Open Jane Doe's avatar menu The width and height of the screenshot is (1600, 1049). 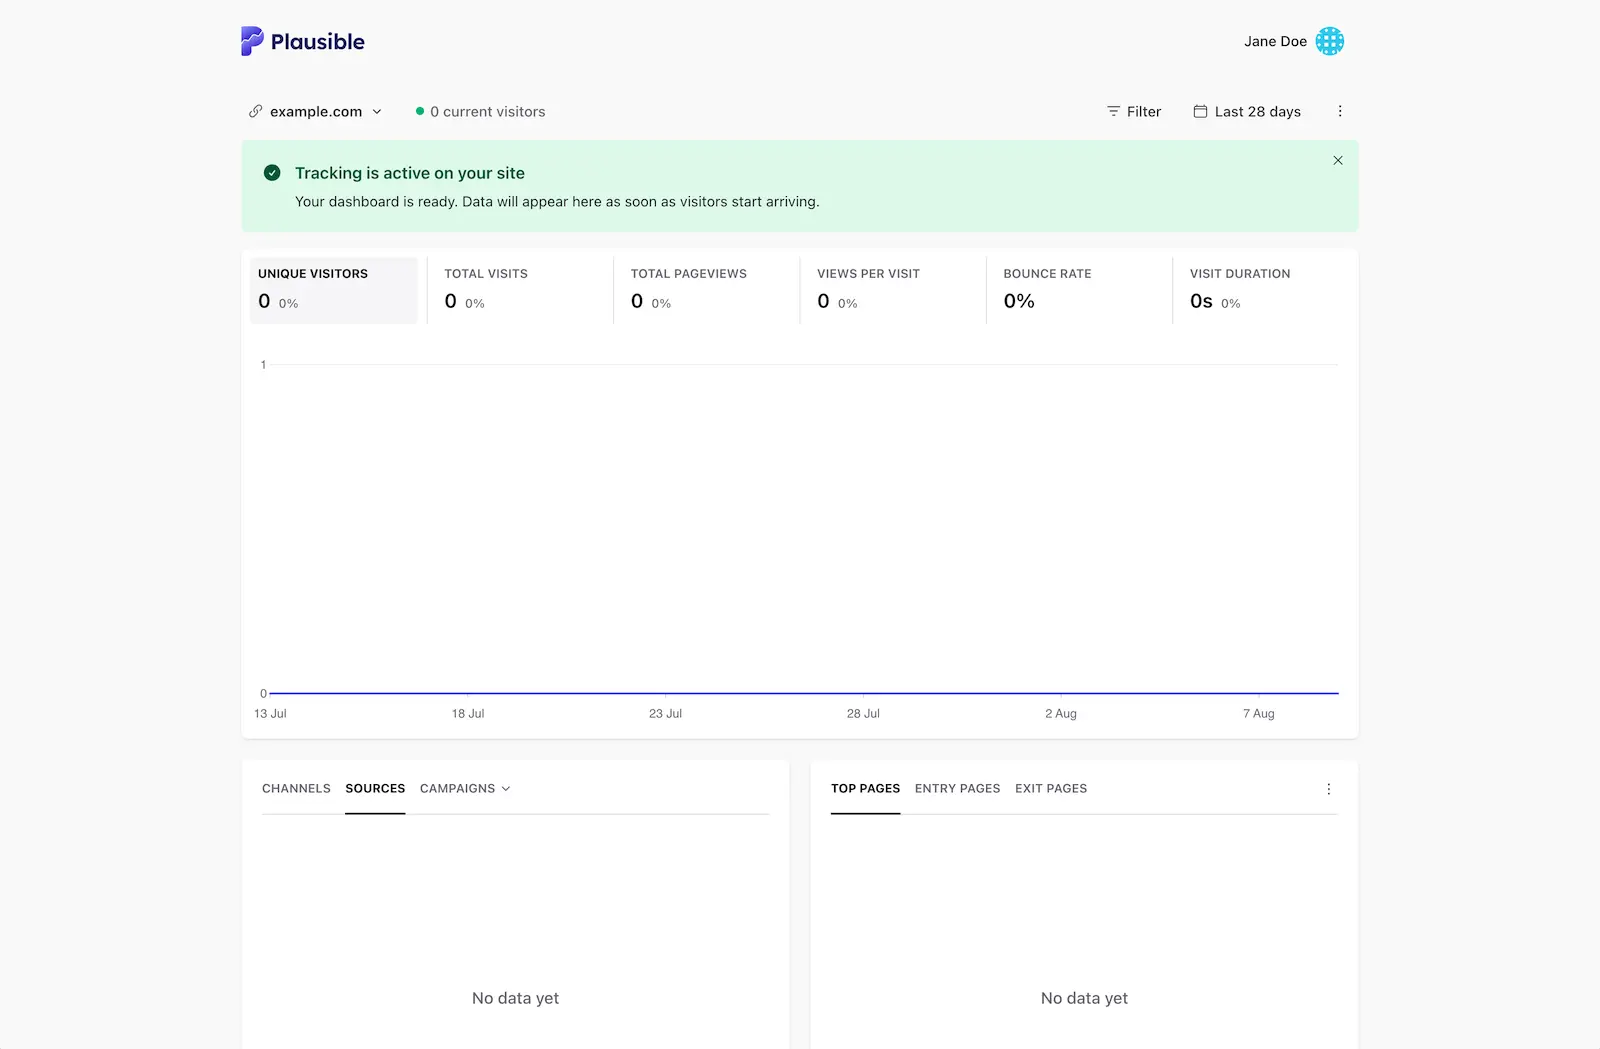1330,41
